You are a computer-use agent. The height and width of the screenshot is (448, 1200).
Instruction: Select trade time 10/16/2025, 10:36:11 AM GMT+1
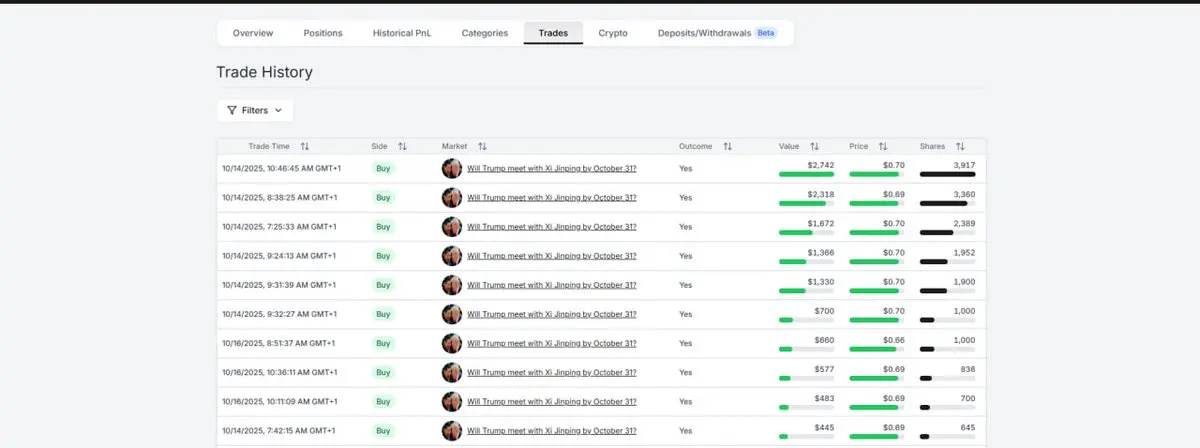[x=281, y=372]
